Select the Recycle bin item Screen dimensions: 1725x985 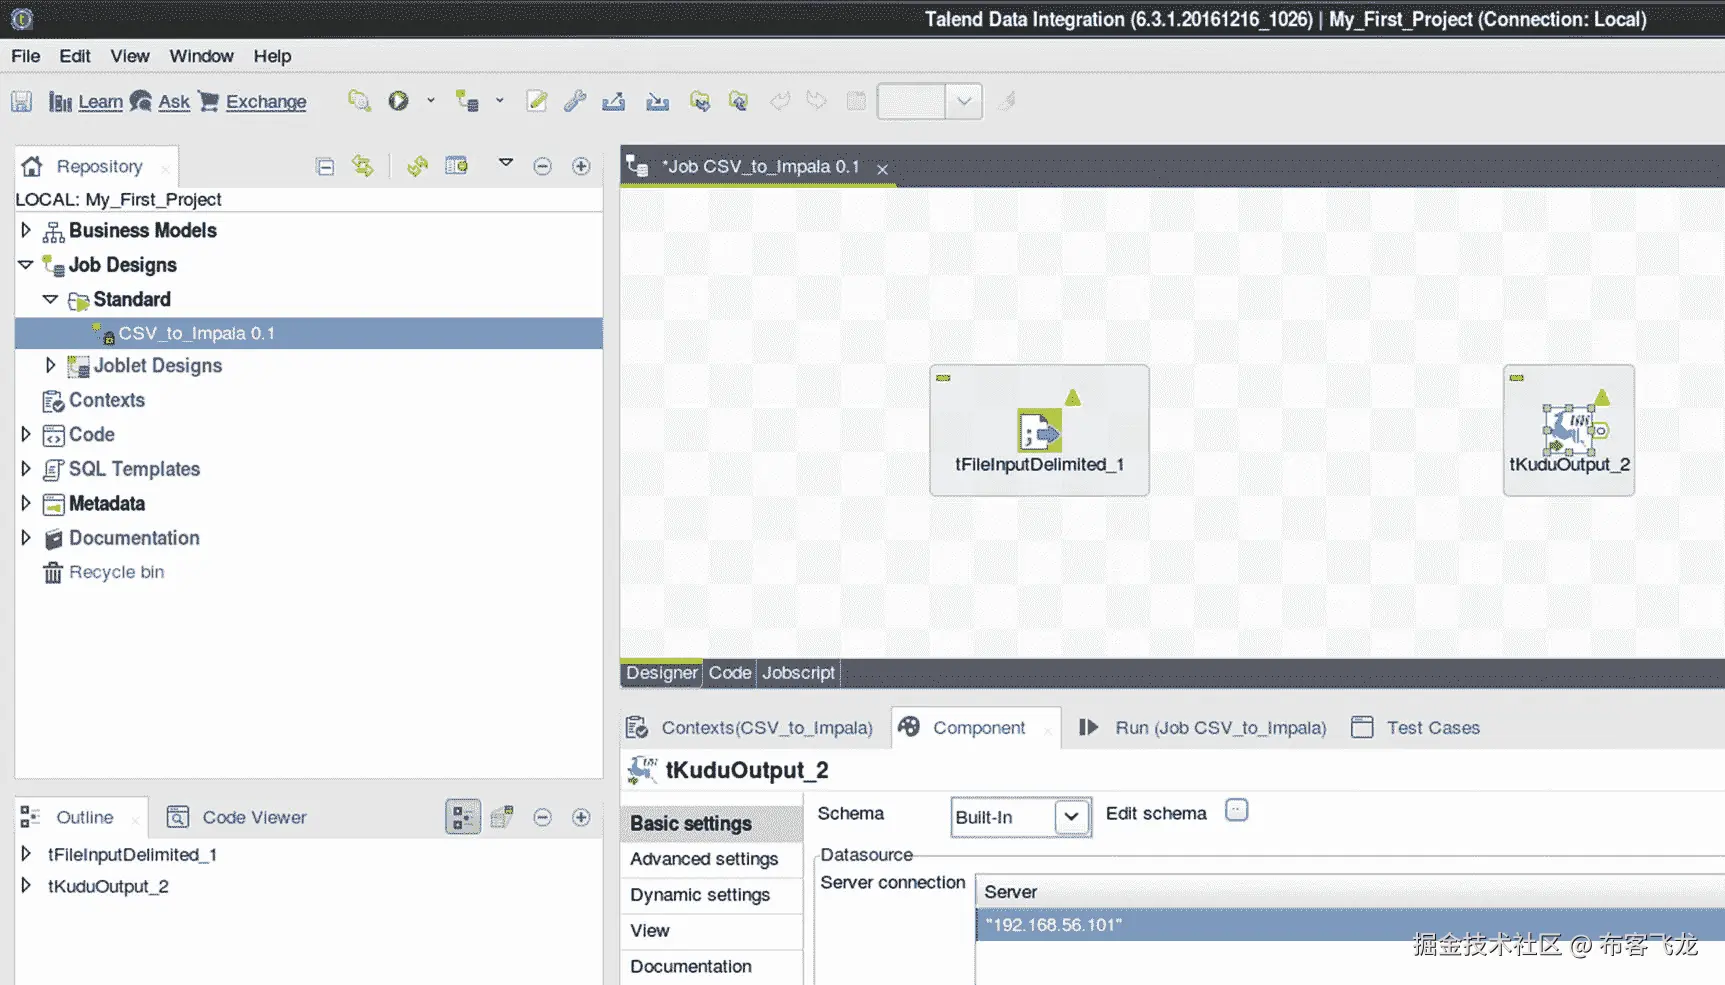[x=116, y=572]
